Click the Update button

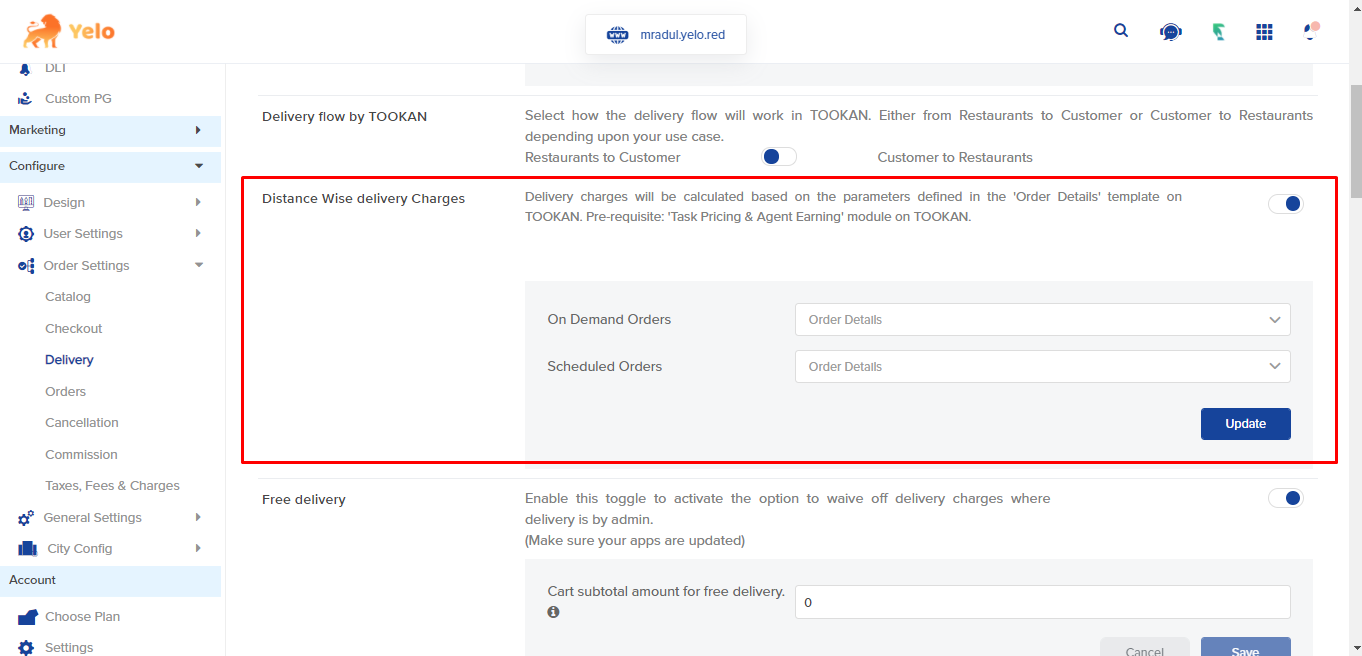click(1245, 423)
